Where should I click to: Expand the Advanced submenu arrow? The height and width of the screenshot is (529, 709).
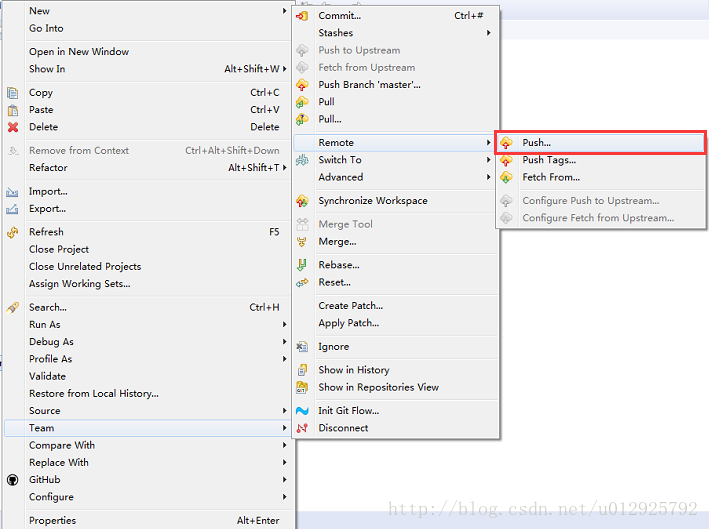click(x=488, y=177)
